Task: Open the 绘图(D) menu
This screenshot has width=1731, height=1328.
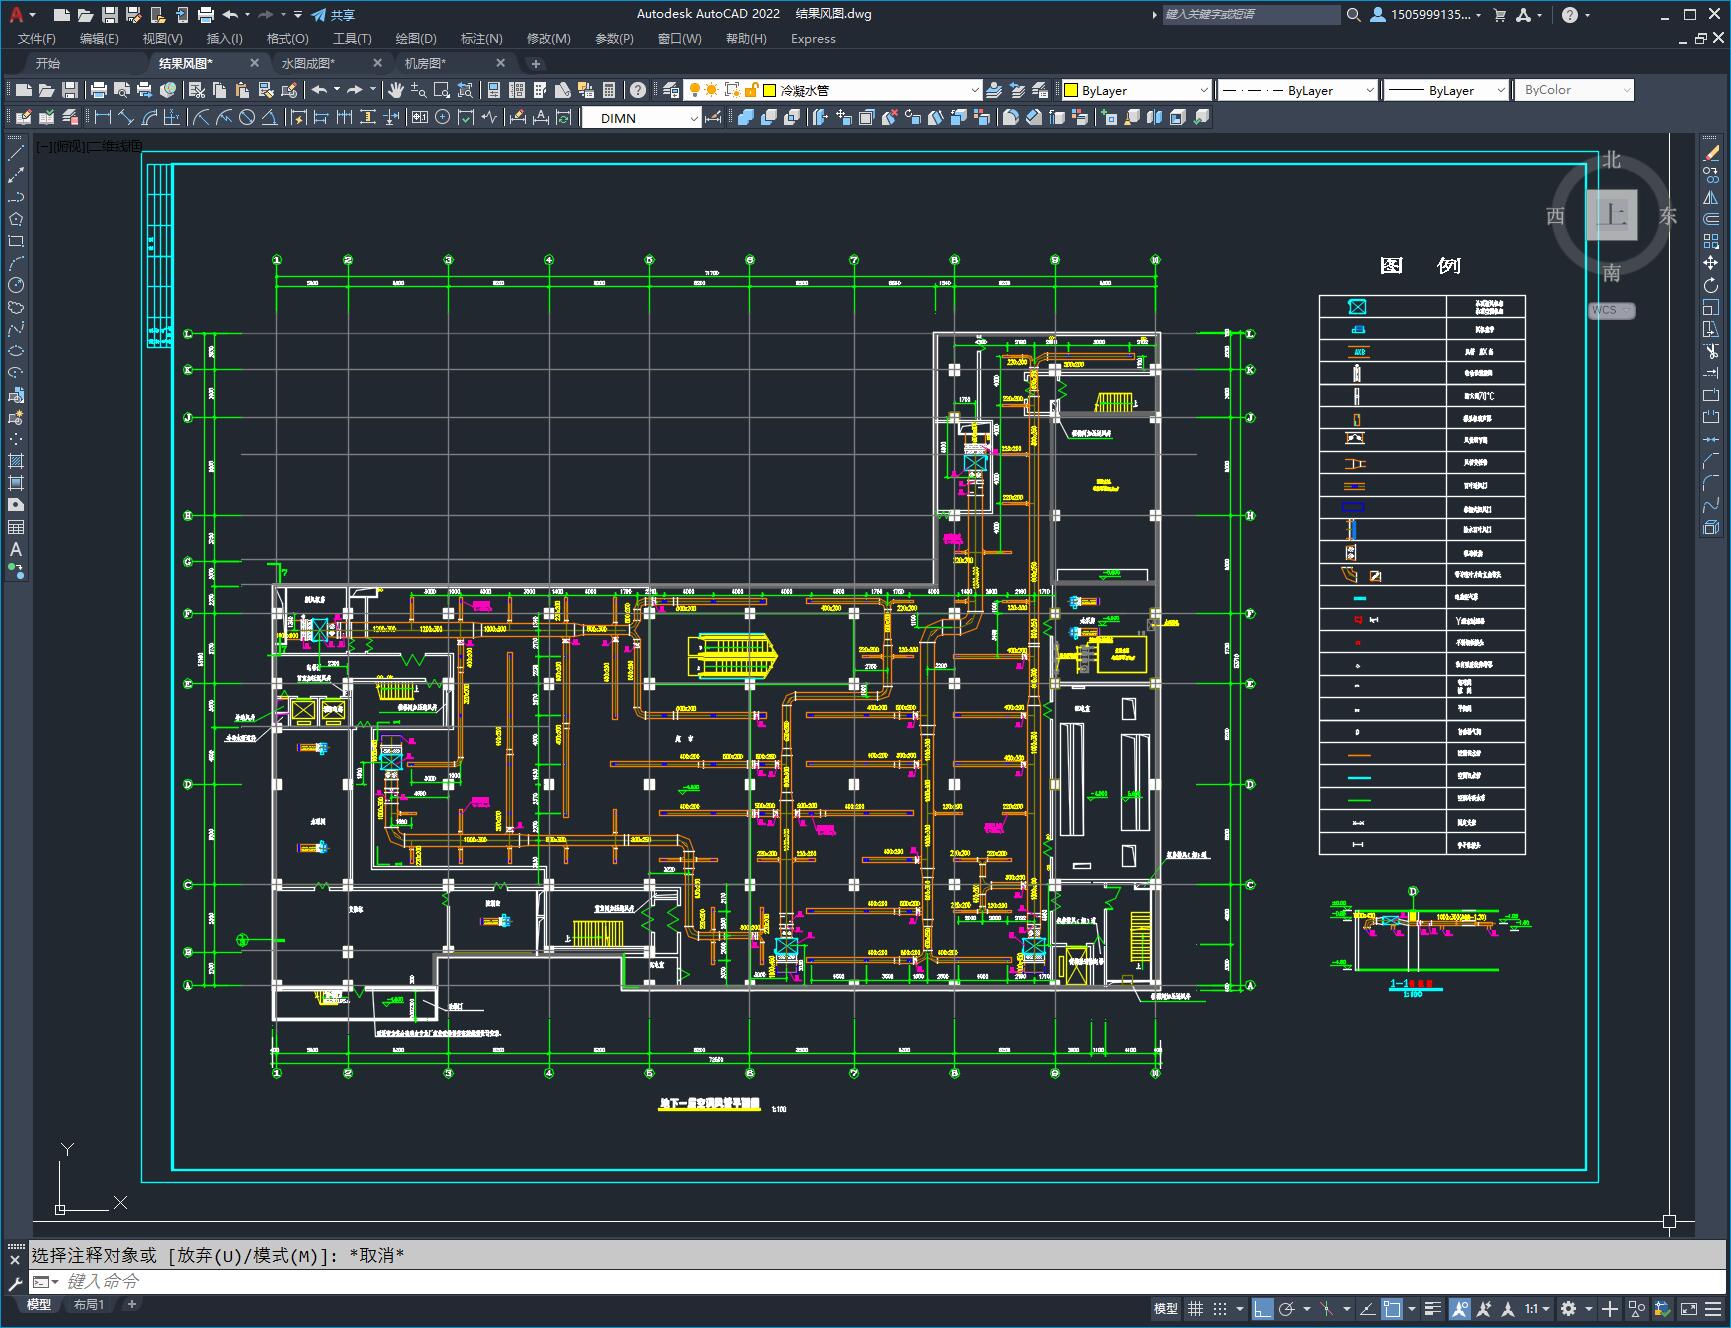Action: click(416, 38)
